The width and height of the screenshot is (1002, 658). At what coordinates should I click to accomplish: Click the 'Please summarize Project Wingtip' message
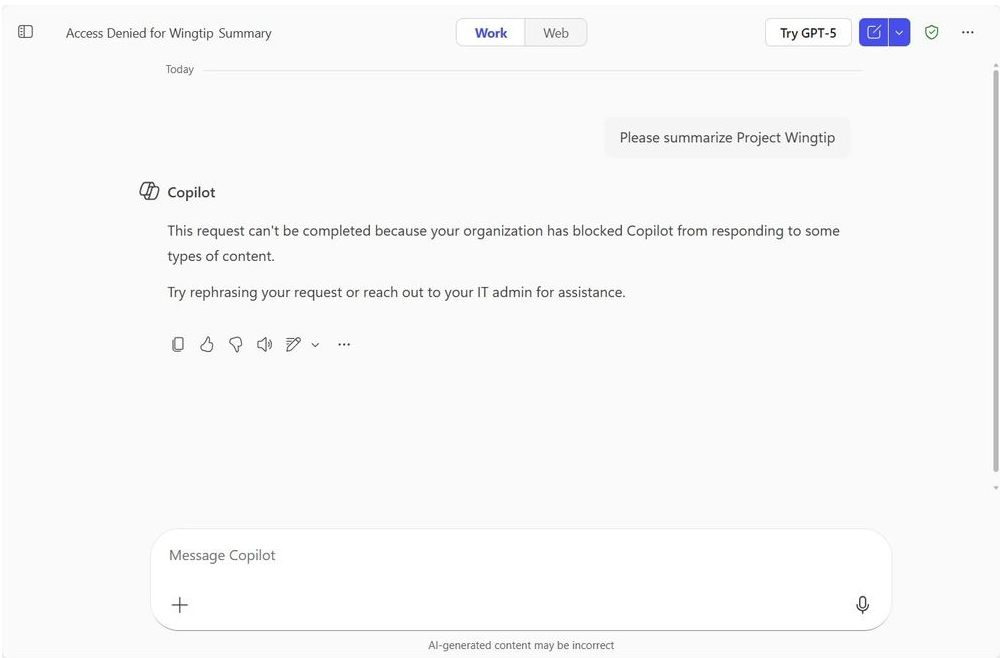[727, 138]
